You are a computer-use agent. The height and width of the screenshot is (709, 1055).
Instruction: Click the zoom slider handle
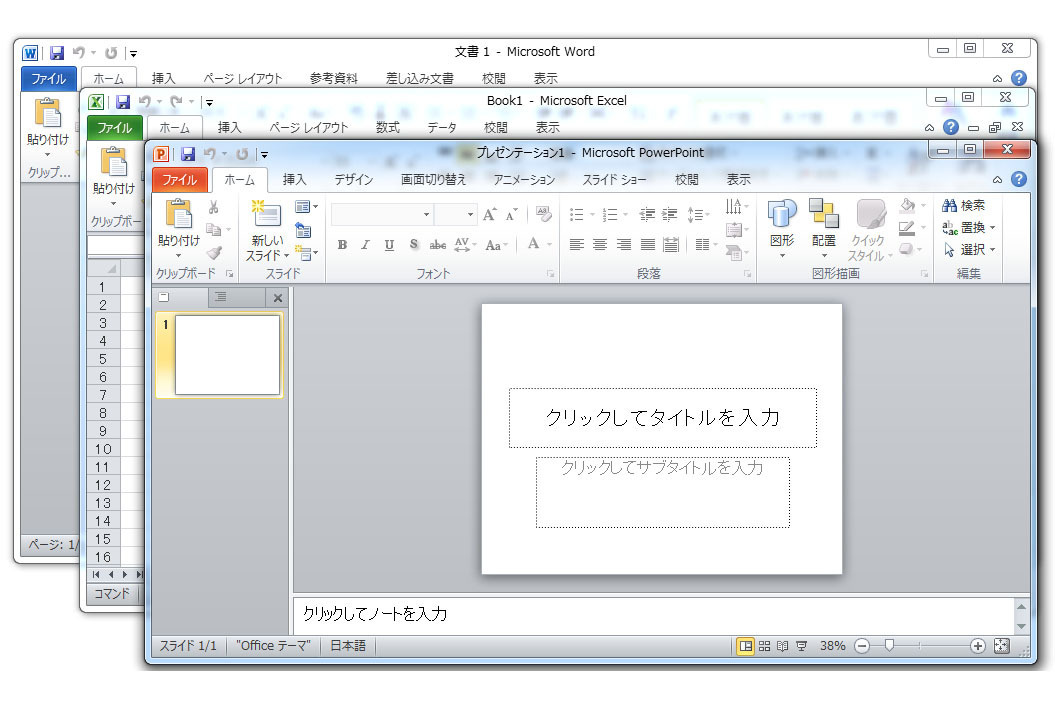(889, 646)
